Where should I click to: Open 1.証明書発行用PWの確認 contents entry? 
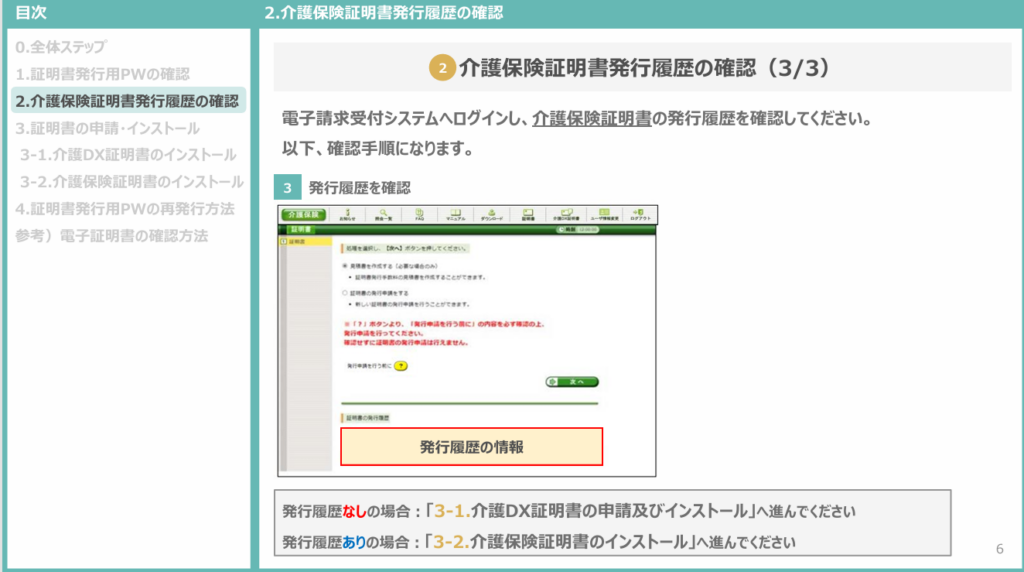(103, 74)
